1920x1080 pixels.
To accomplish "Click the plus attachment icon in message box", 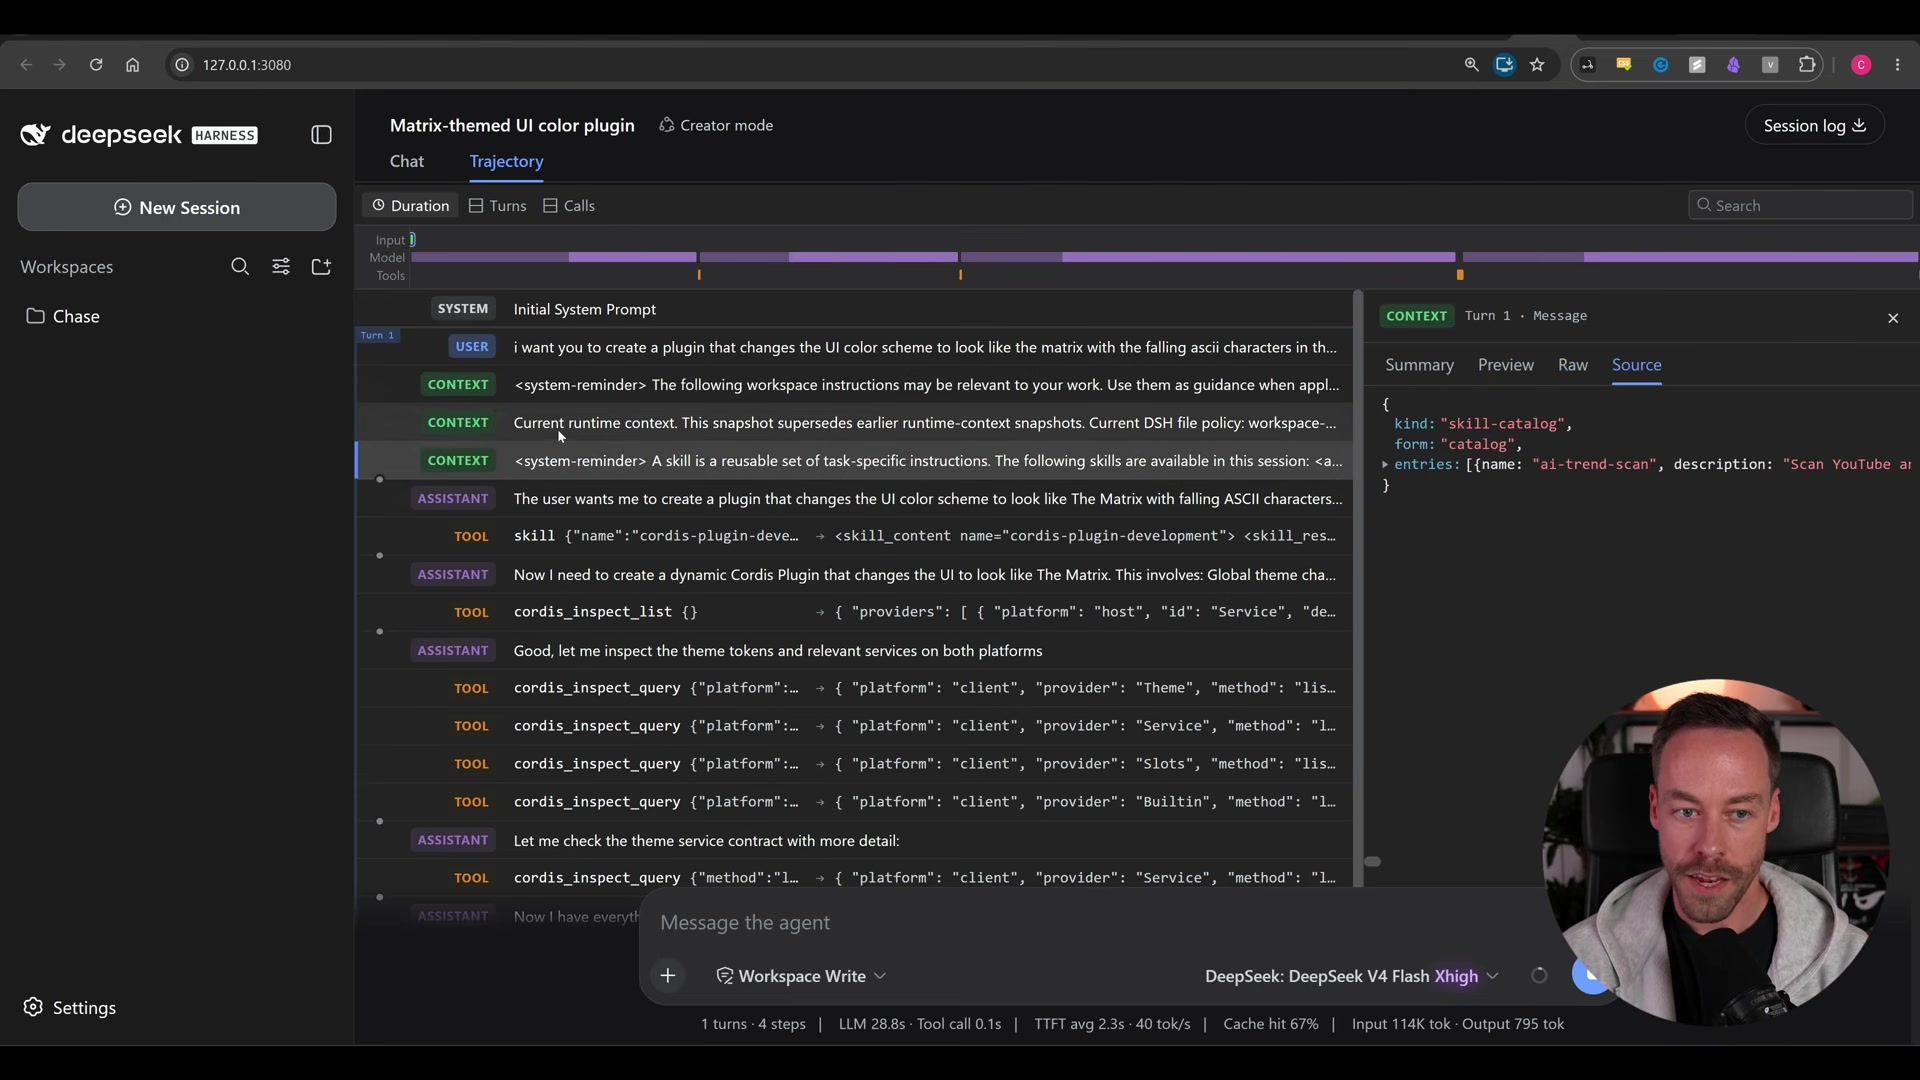I will click(668, 976).
